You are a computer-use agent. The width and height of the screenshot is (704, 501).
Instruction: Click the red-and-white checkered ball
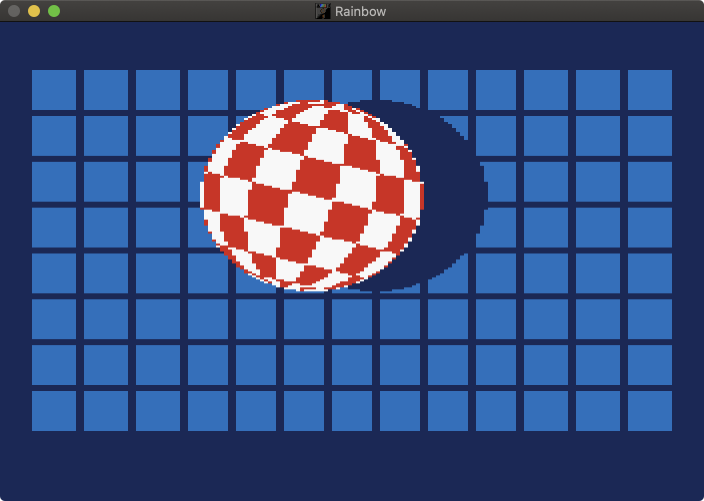(x=312, y=196)
